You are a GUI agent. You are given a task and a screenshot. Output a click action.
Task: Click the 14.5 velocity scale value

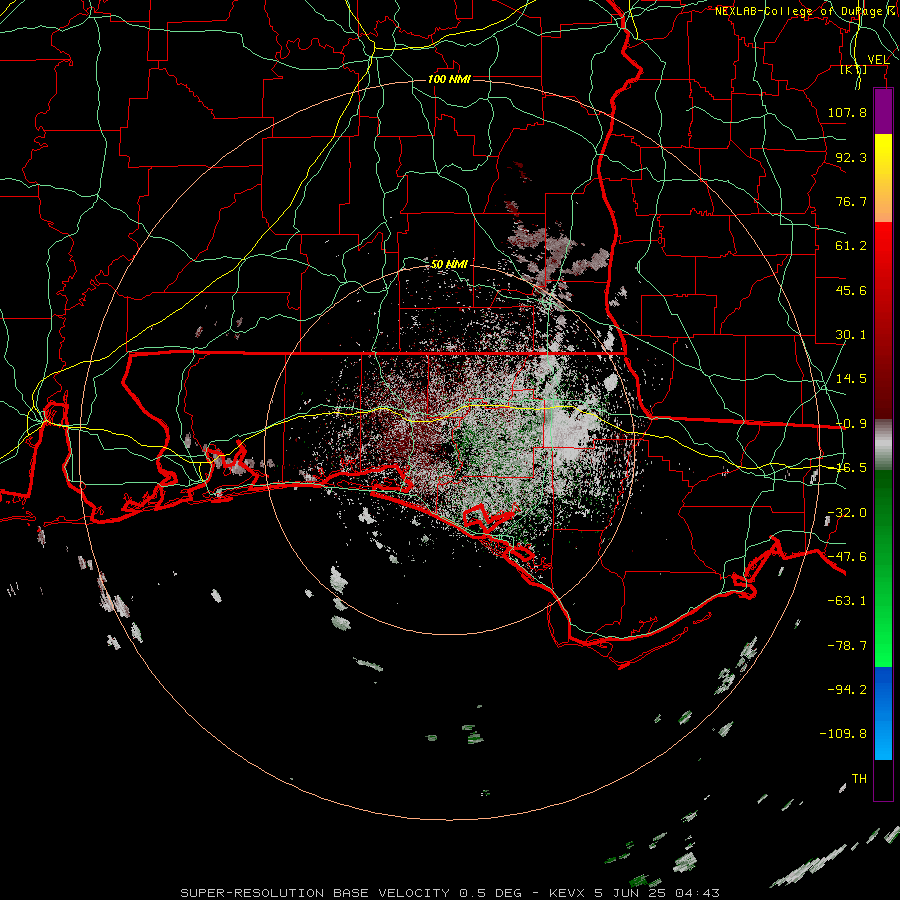pos(851,379)
